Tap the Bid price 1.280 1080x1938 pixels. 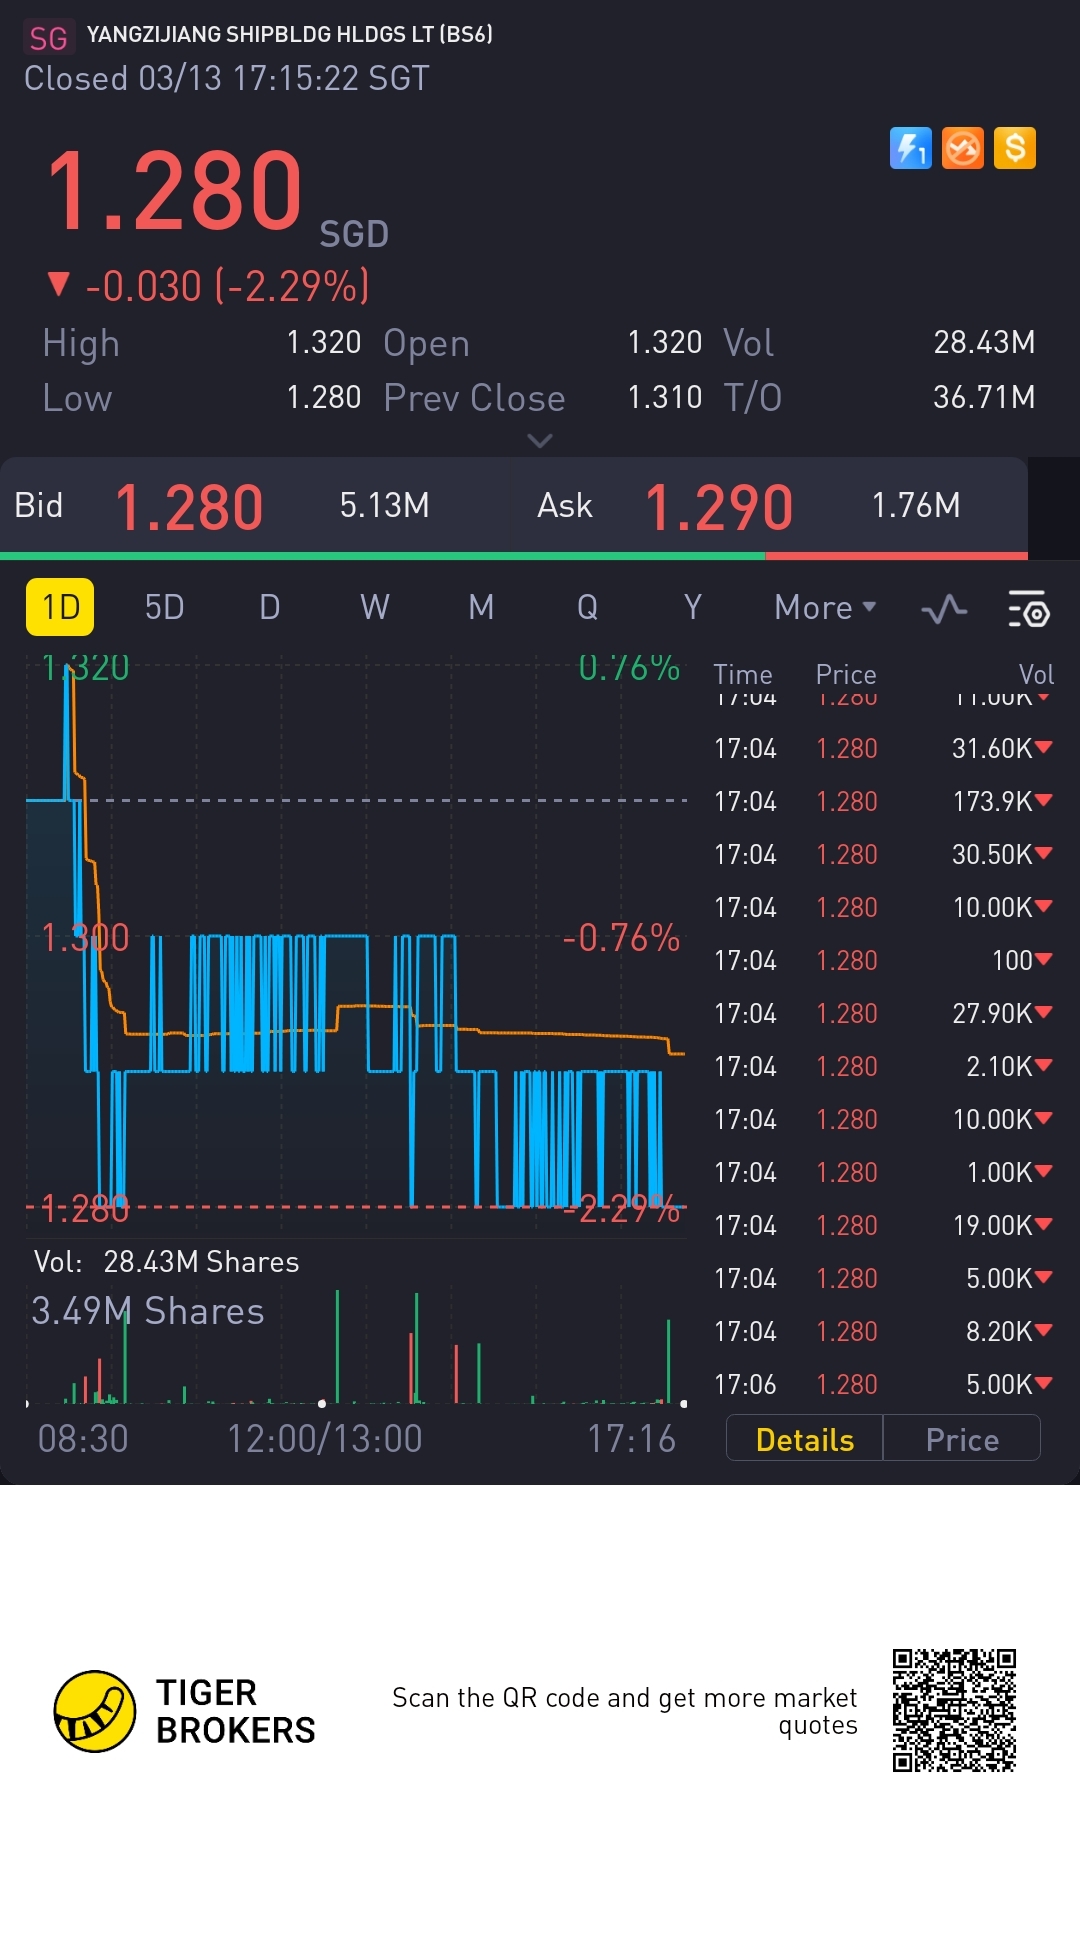pos(189,507)
